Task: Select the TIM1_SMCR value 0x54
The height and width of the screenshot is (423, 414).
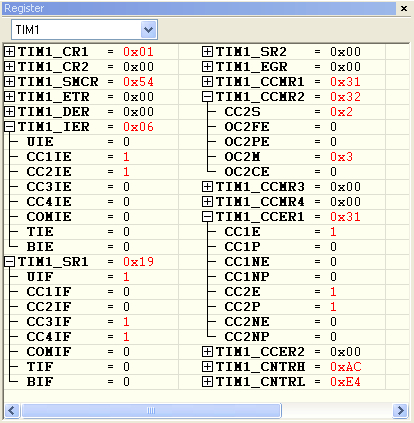Action: 138,82
